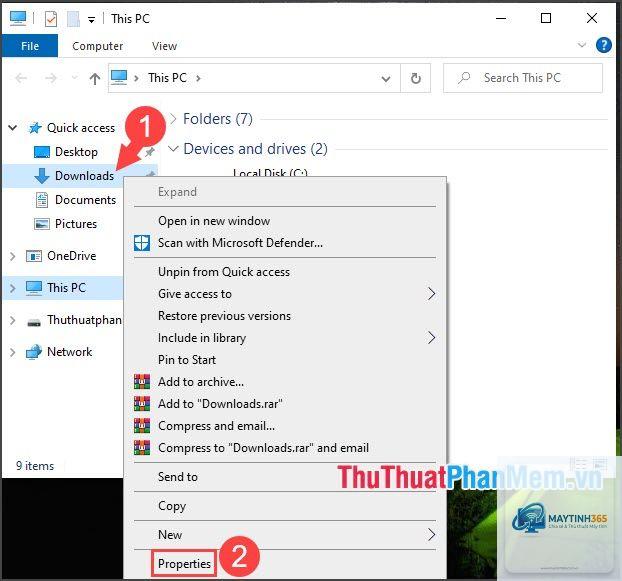
Task: Click the Documents icon in sidebar
Action: [x=42, y=200]
